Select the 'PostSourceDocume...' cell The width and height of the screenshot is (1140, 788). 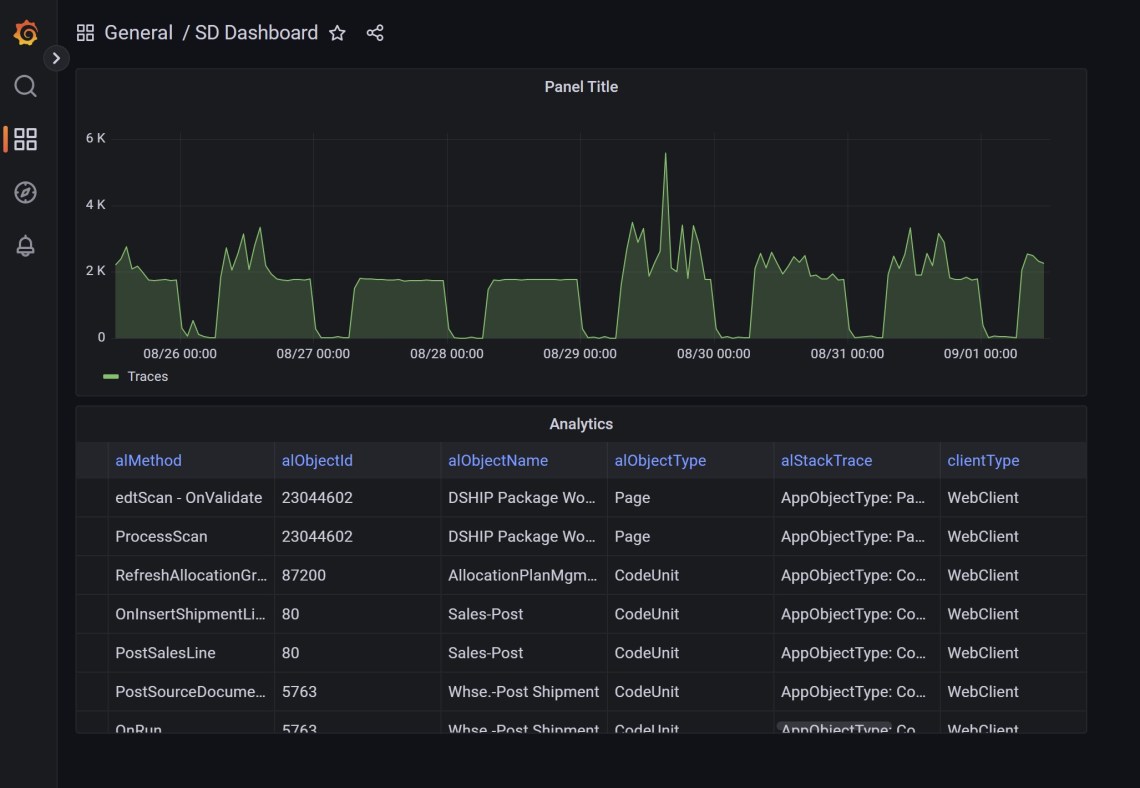pyautogui.click(x=191, y=692)
